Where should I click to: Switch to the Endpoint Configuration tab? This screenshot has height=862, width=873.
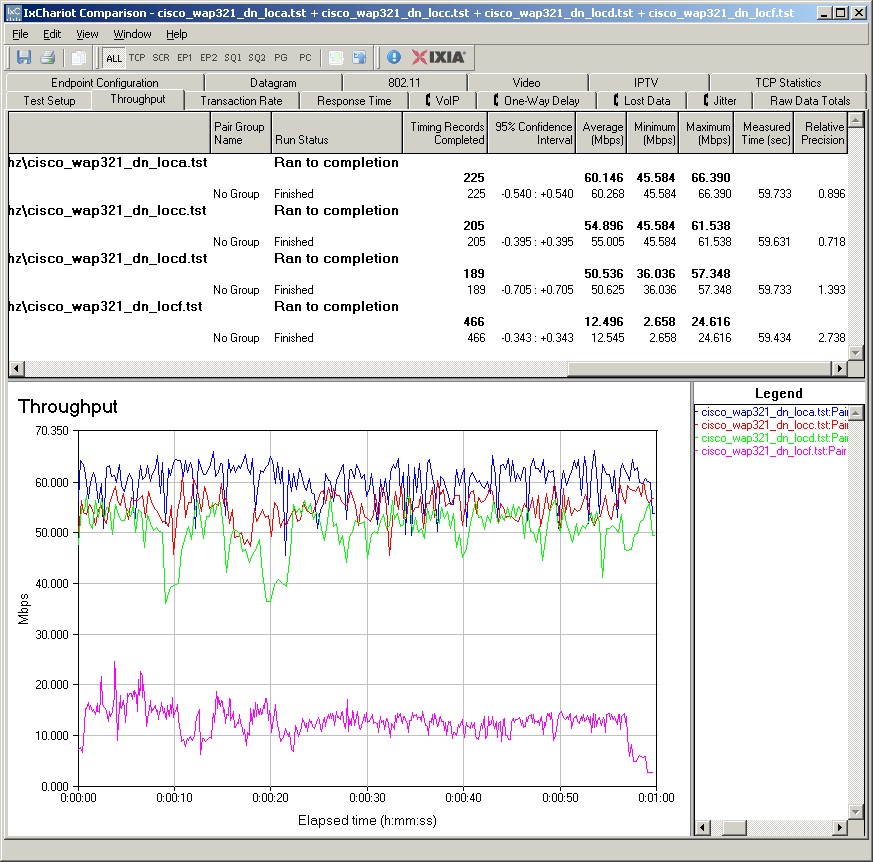point(105,82)
